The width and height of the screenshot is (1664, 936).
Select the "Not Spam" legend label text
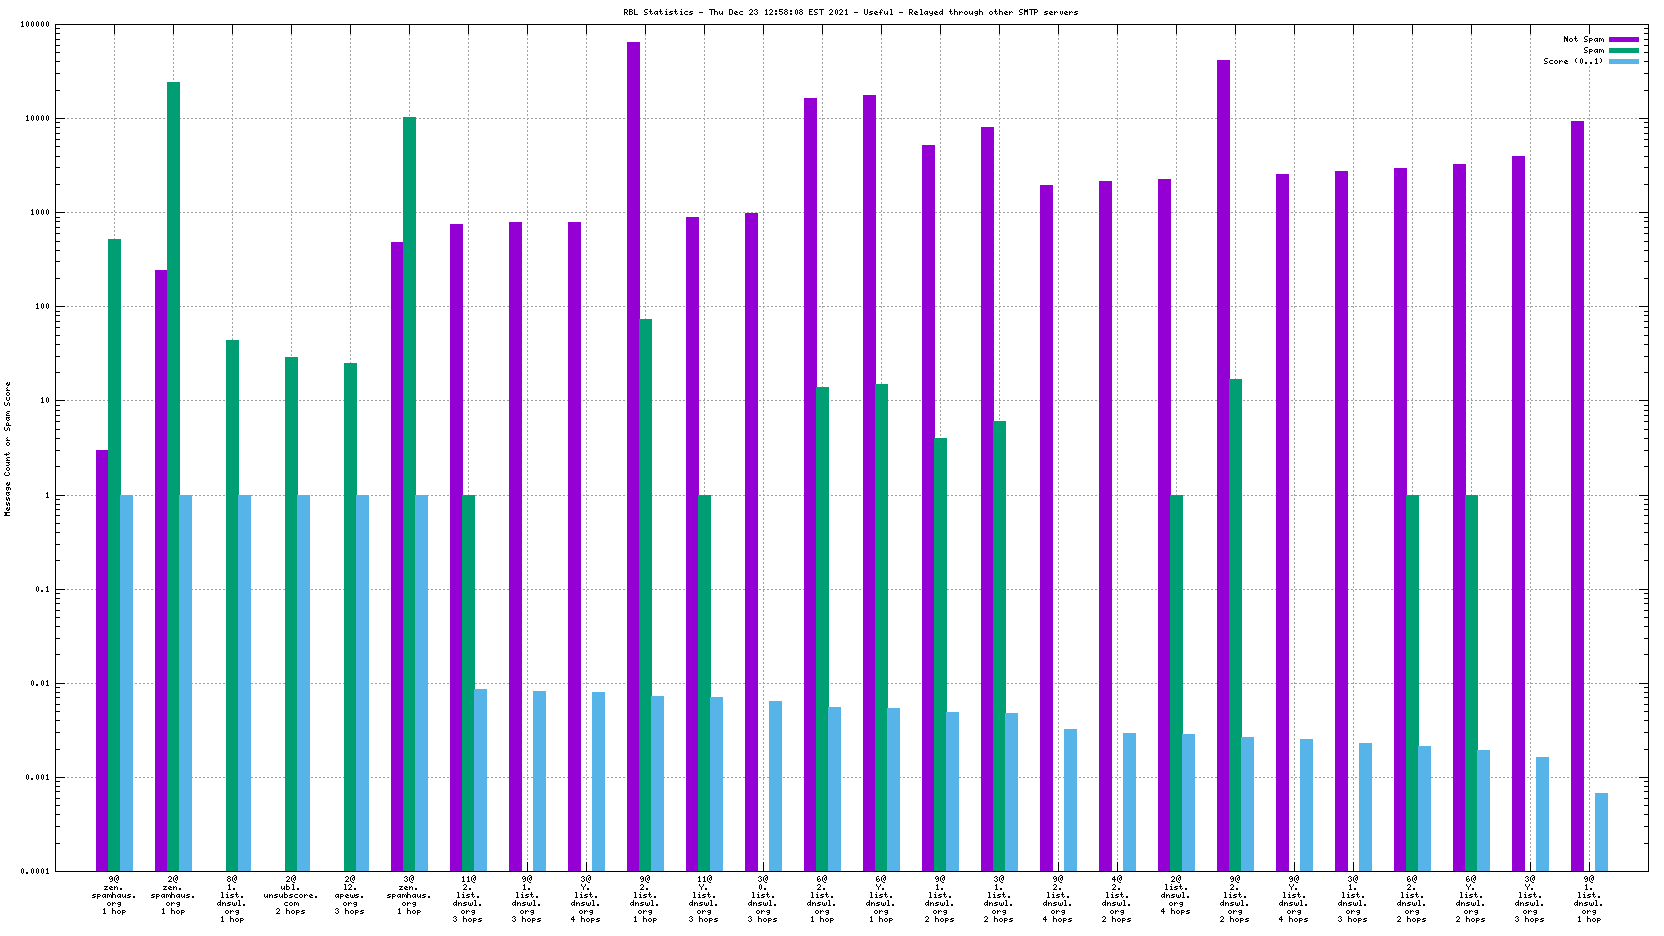1583,39
